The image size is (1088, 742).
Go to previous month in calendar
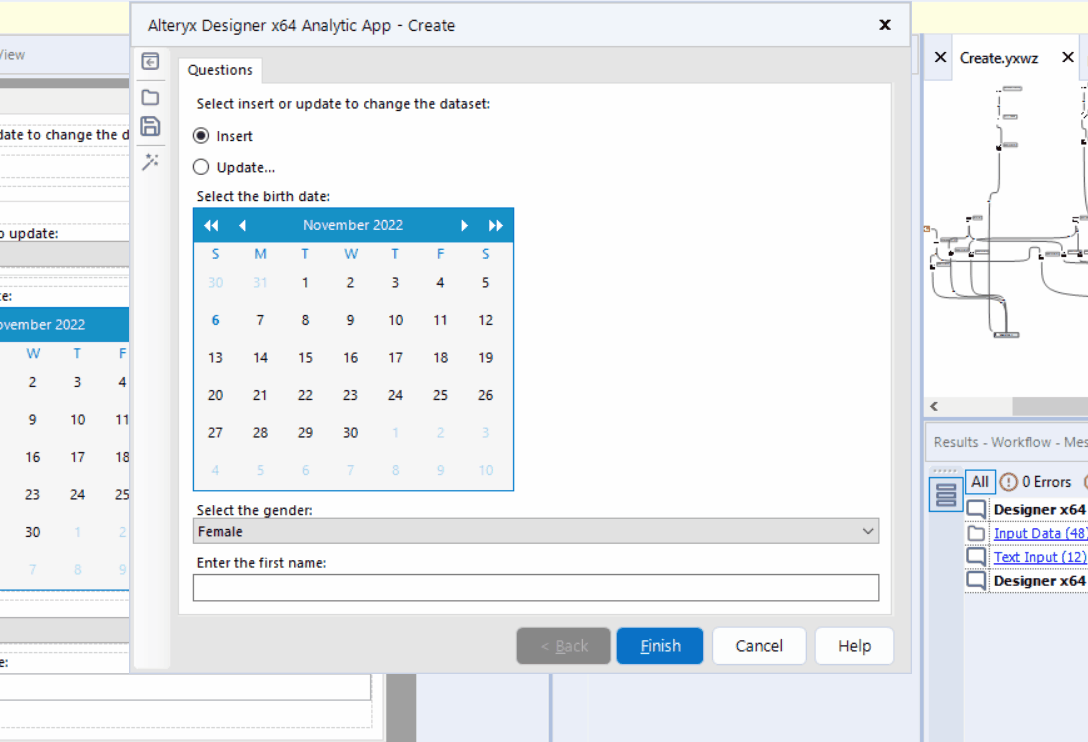point(242,226)
